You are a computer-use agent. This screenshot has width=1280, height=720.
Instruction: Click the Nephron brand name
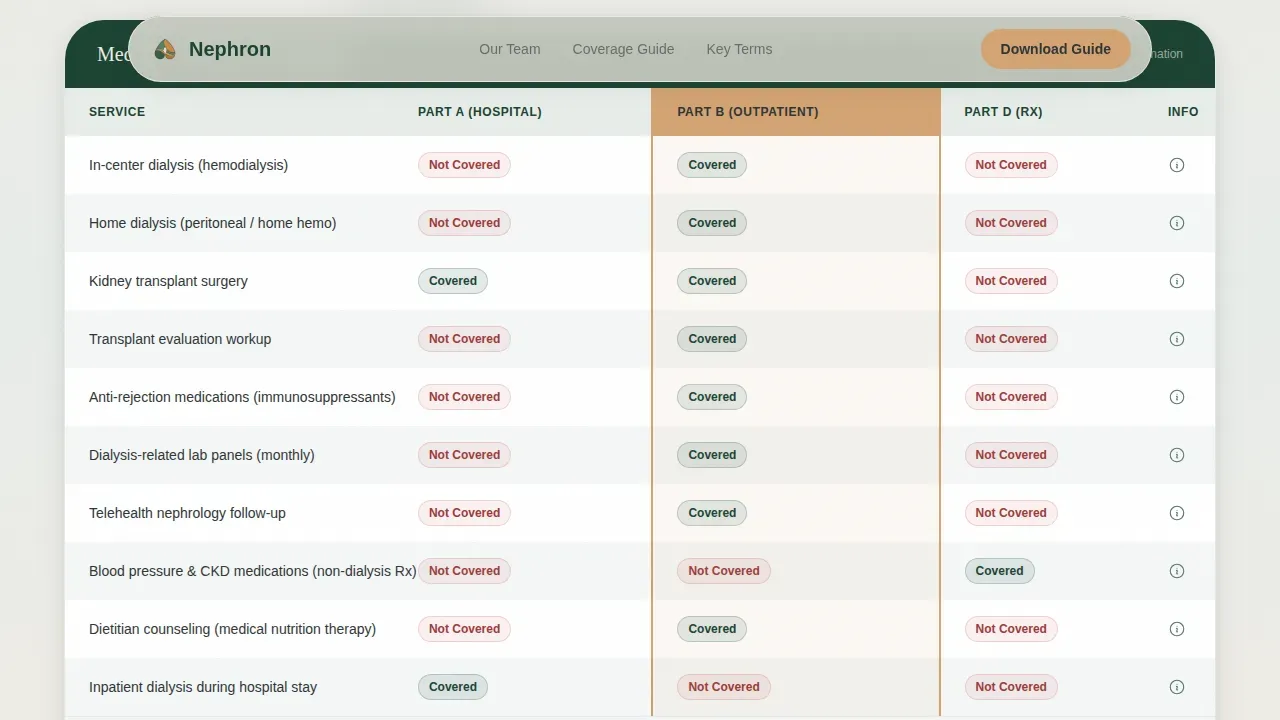(x=230, y=49)
